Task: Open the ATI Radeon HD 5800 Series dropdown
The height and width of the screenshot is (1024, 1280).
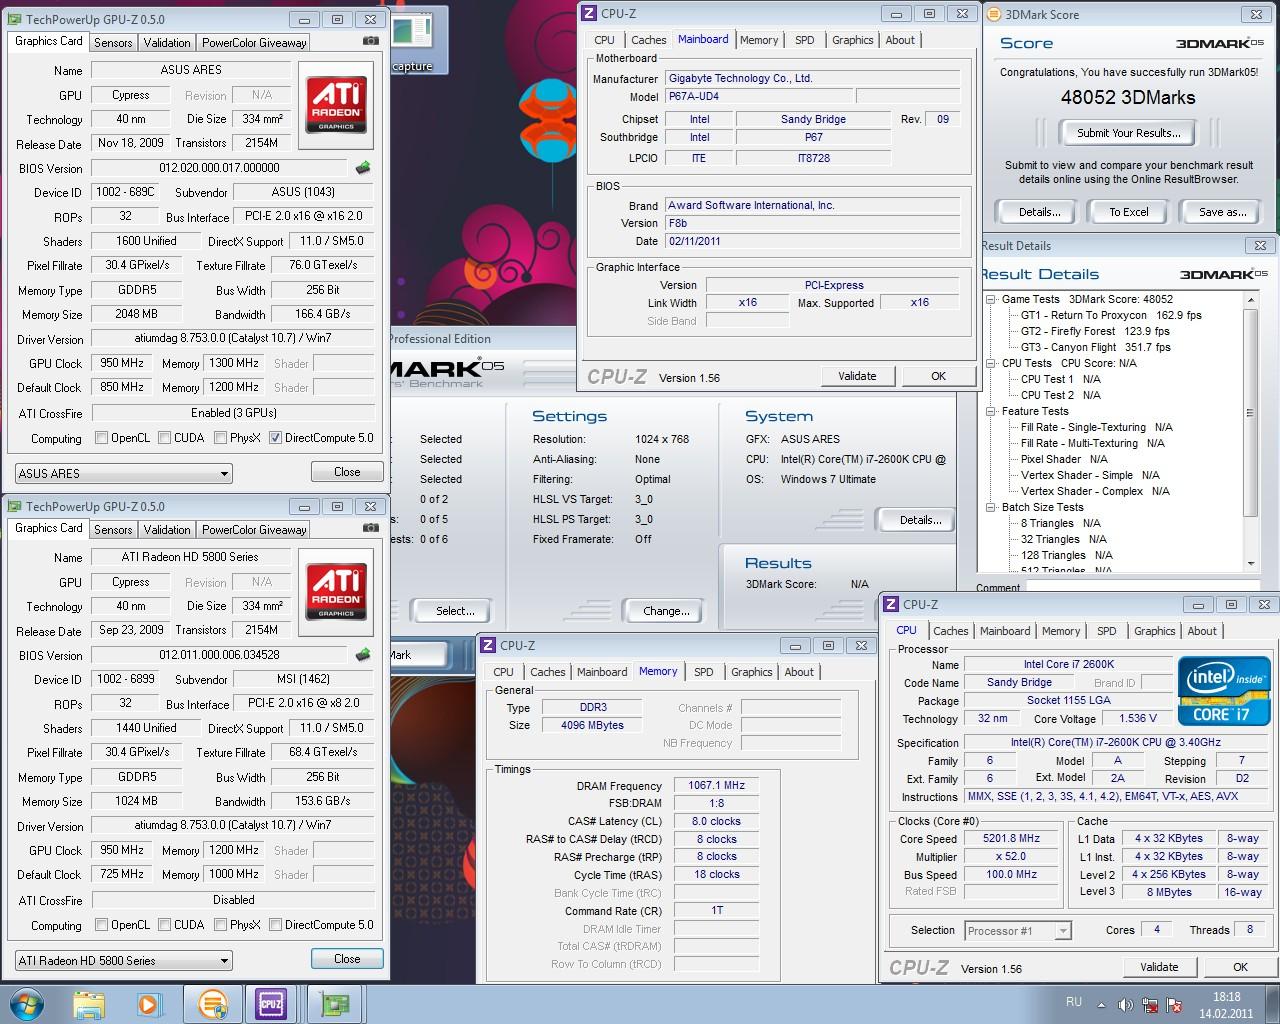Action: (x=123, y=960)
